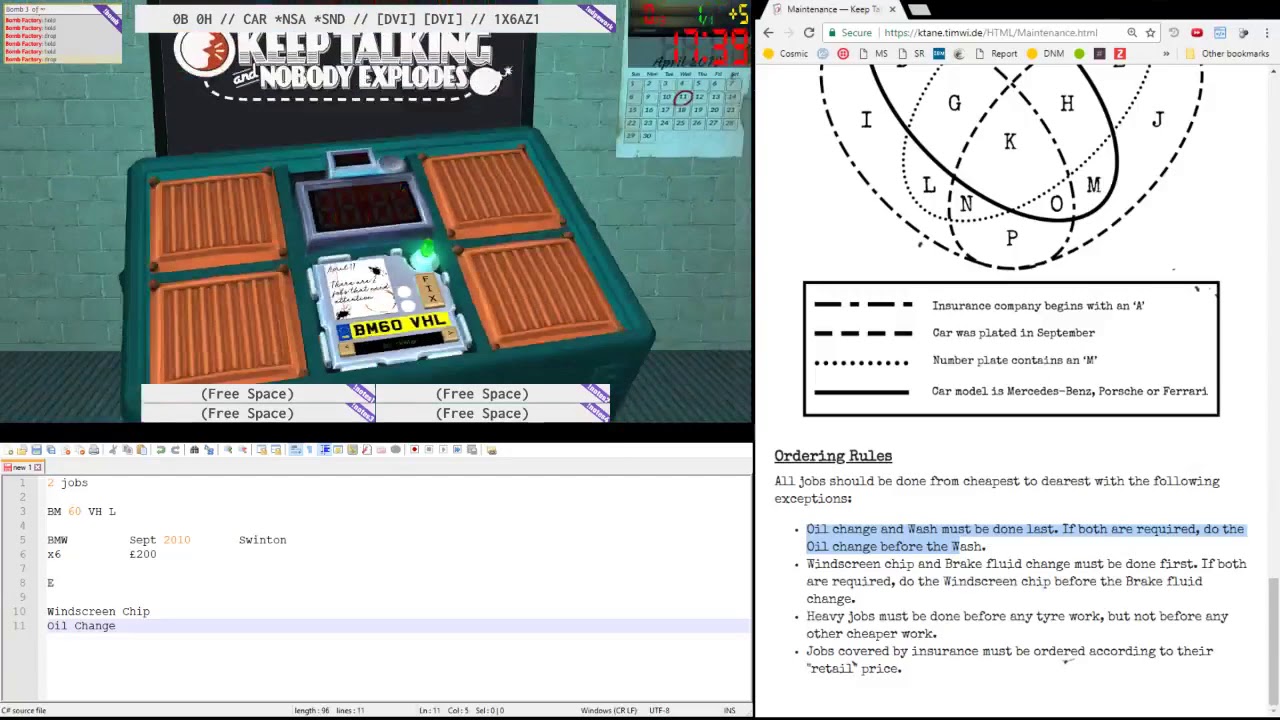Open the Cosmic bookmark
This screenshot has width=1280, height=720.
click(x=786, y=53)
